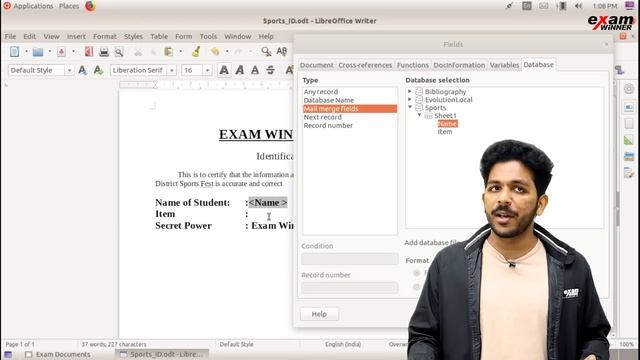
Task: Click the Spelling check AB icon
Action: pyautogui.click(x=282, y=51)
